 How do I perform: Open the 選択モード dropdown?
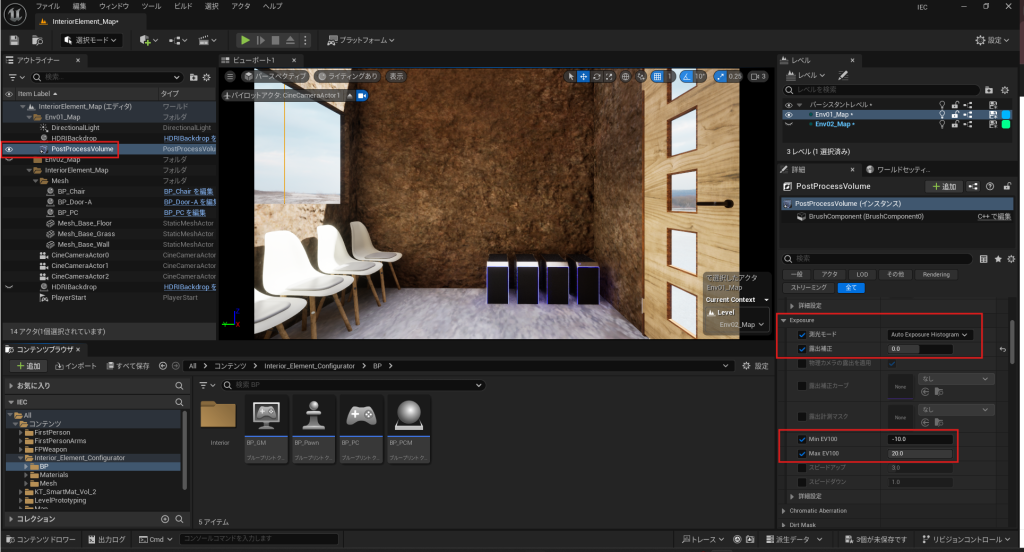coord(92,40)
